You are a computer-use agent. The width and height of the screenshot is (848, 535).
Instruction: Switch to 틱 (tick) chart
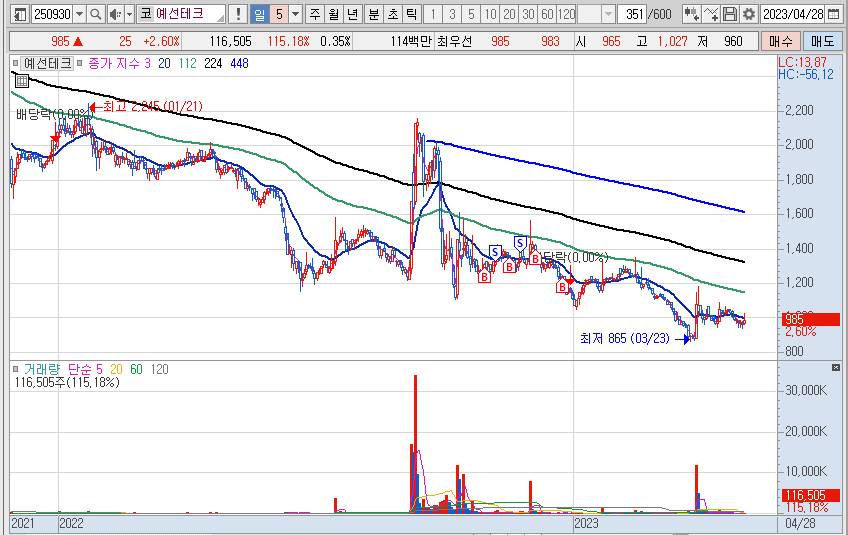point(411,14)
